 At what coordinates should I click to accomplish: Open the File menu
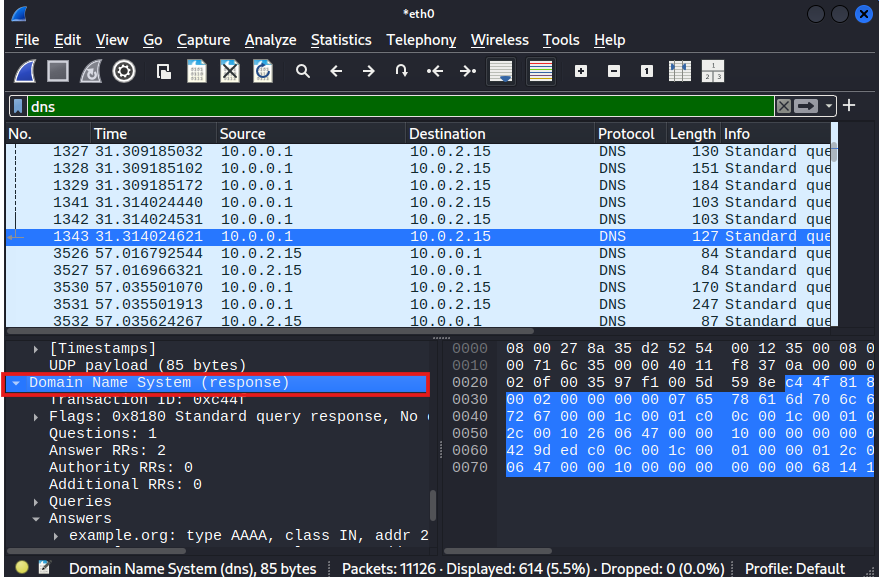click(x=27, y=40)
